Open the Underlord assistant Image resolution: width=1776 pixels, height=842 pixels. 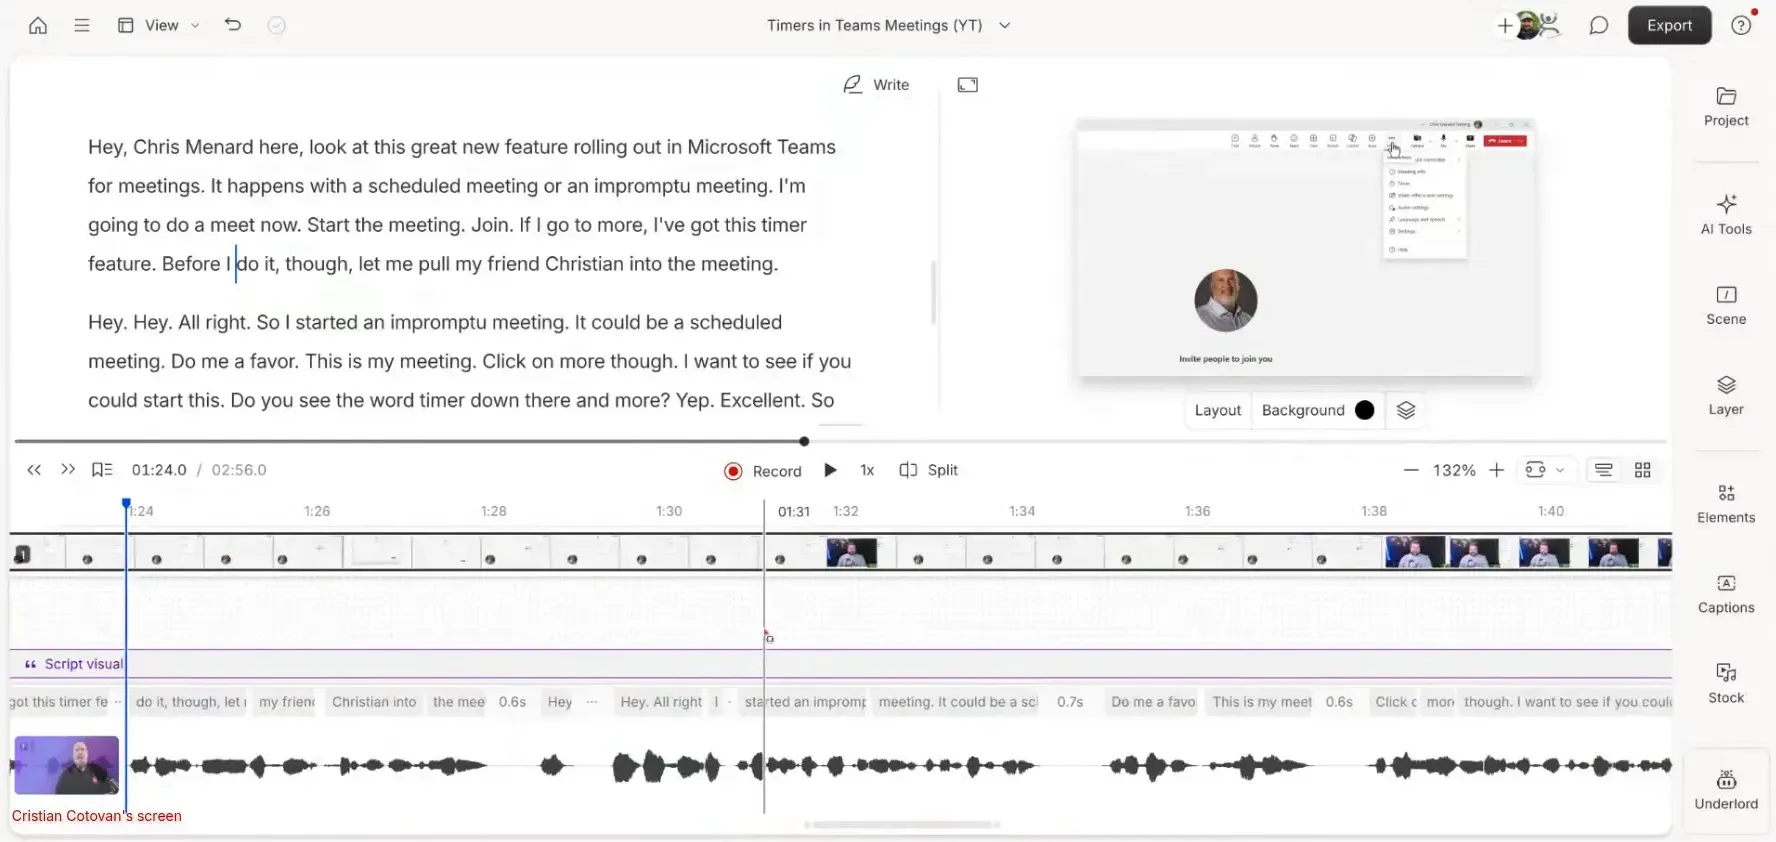coord(1726,790)
